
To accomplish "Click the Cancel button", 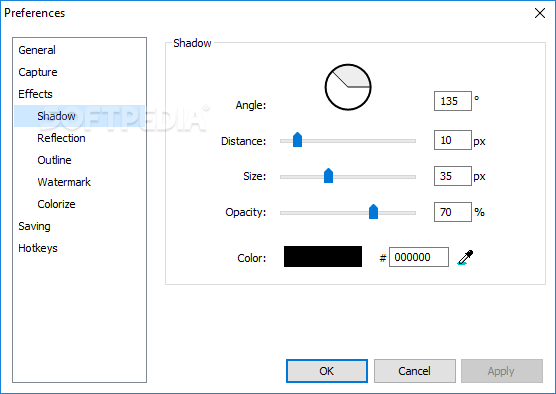I will [415, 371].
